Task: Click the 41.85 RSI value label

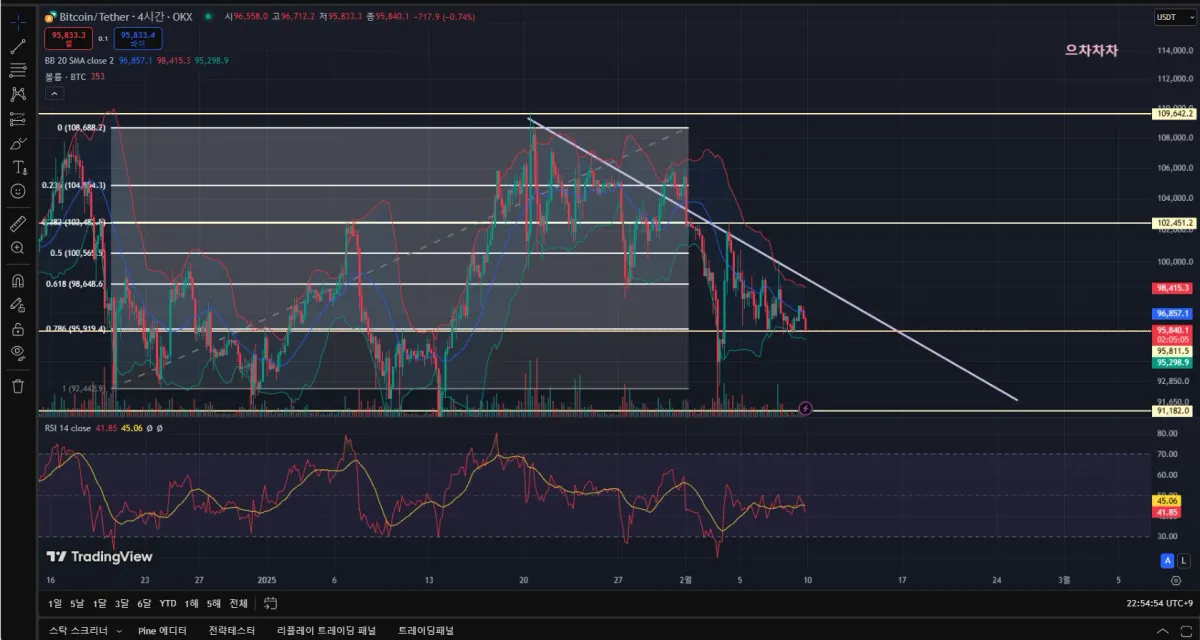Action: tap(1167, 512)
